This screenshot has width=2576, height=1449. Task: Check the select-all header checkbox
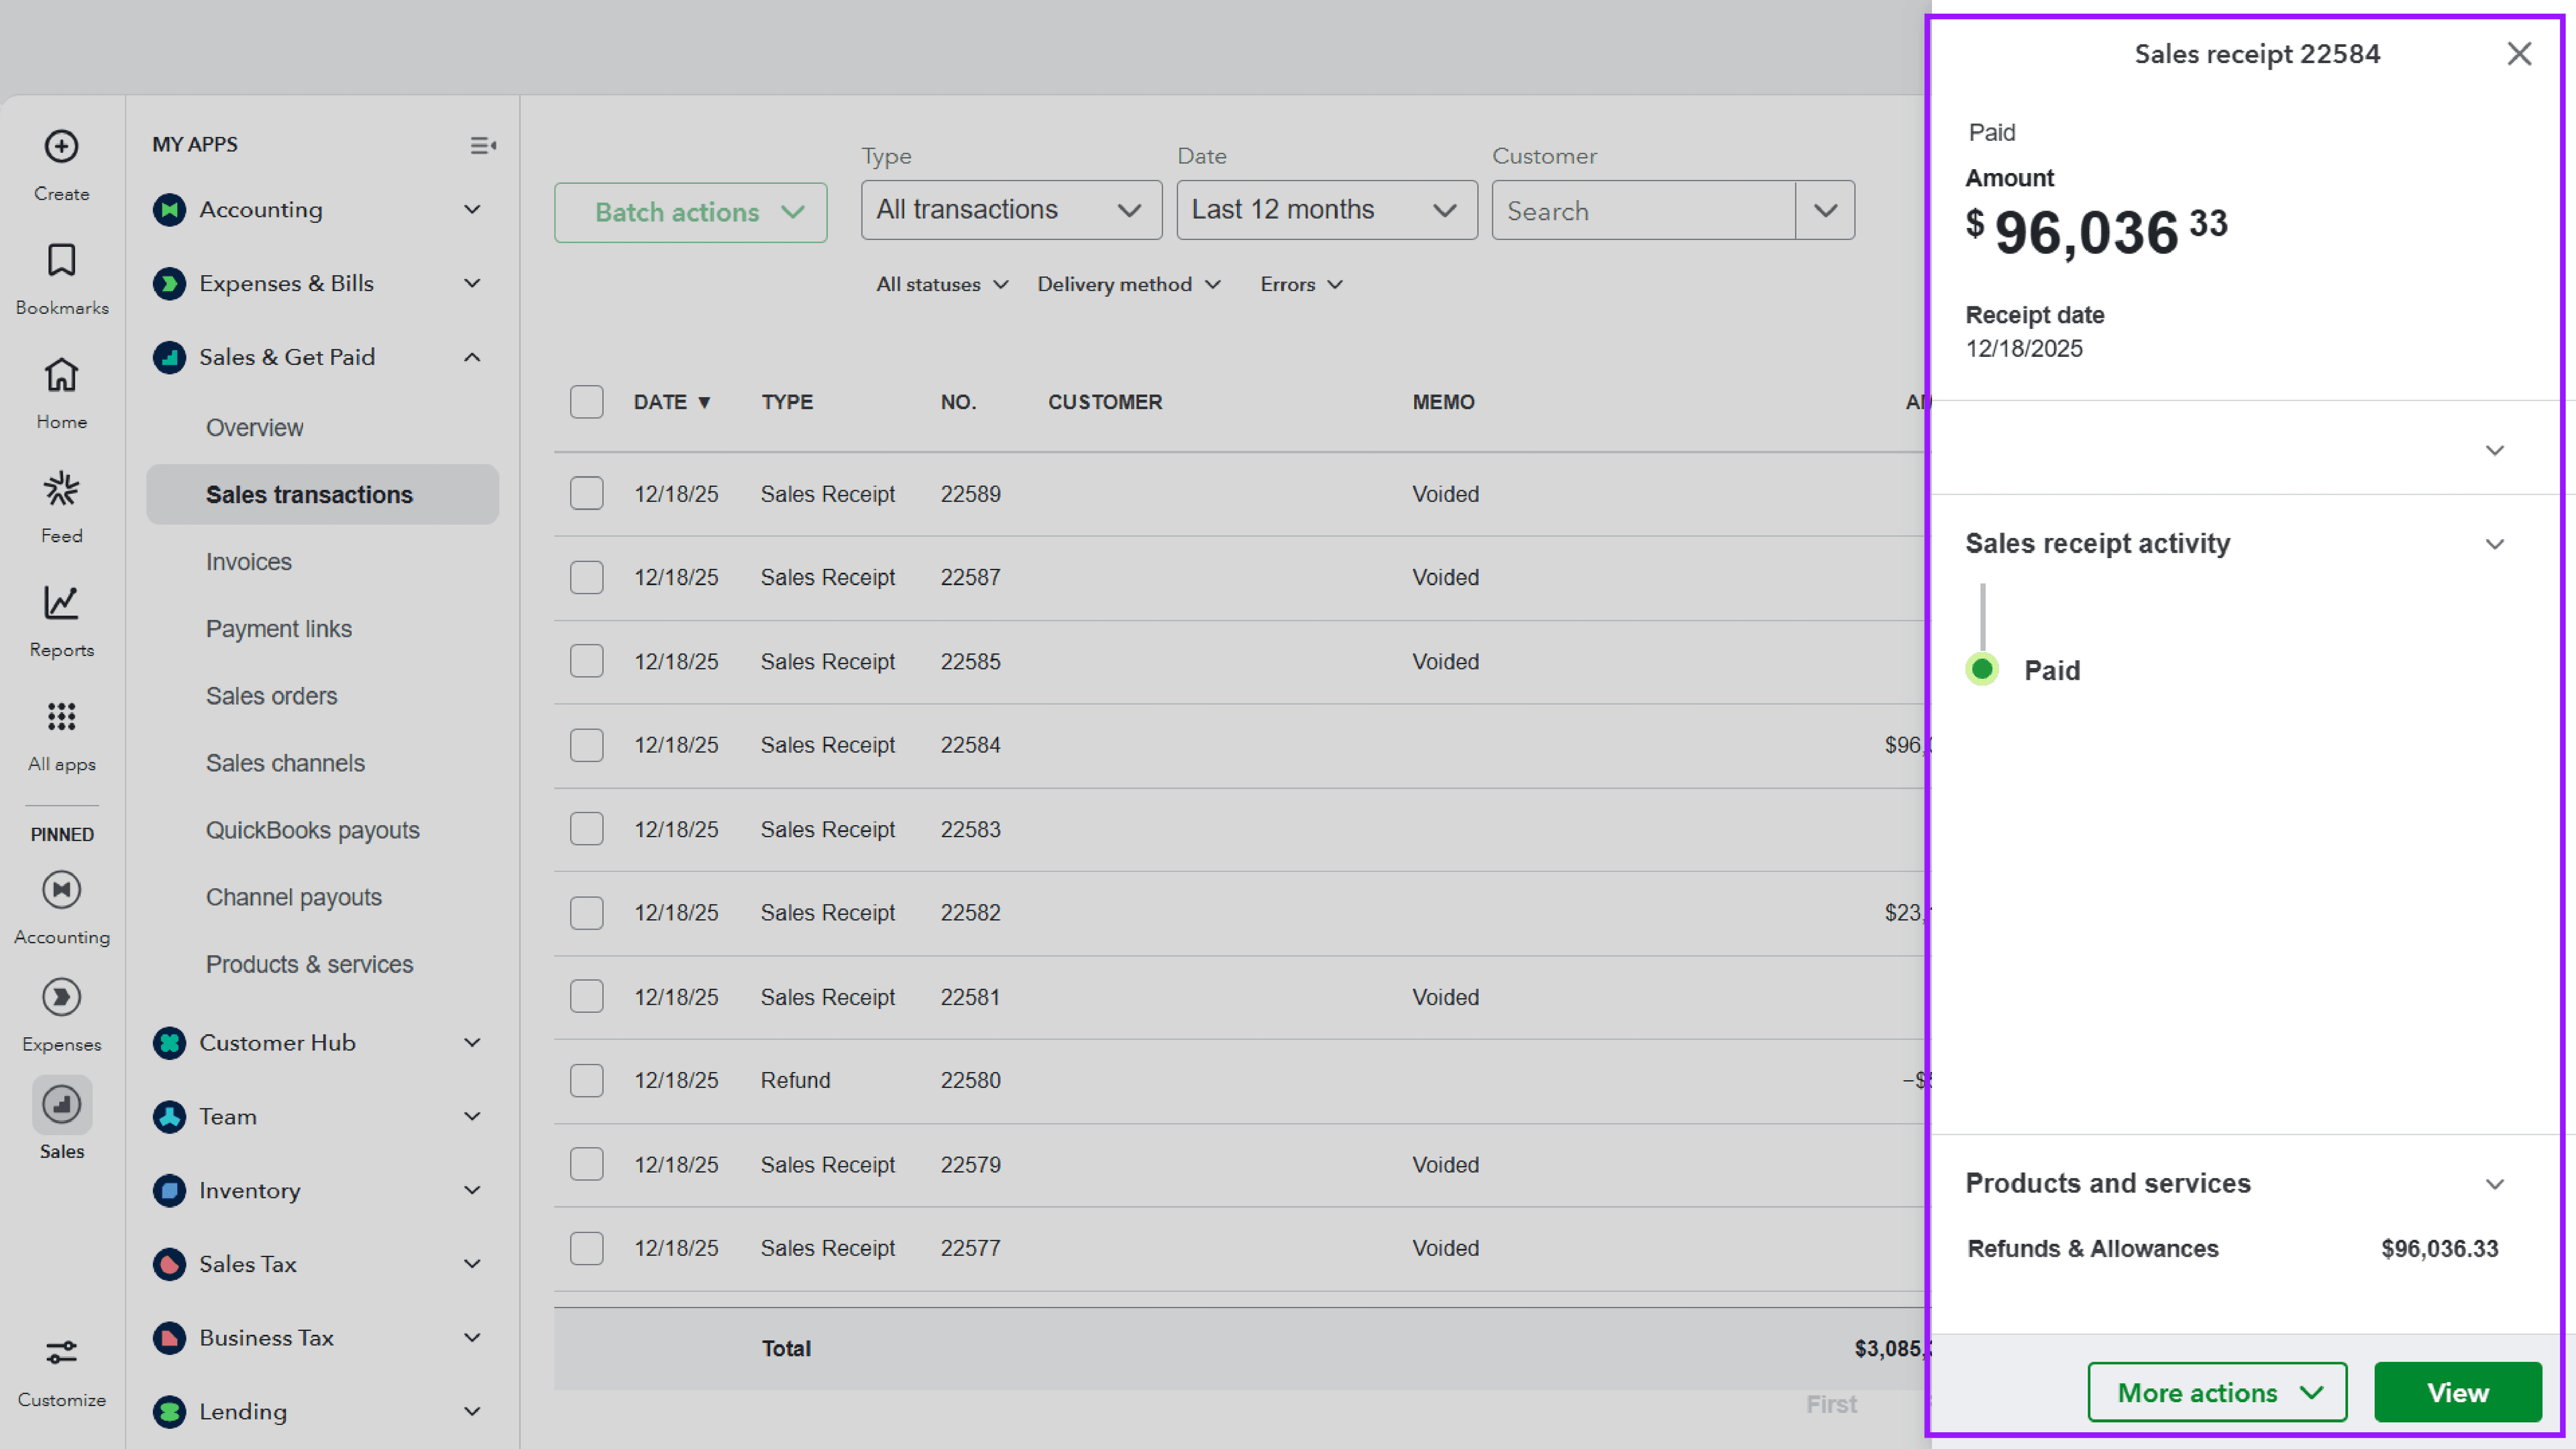coord(586,402)
